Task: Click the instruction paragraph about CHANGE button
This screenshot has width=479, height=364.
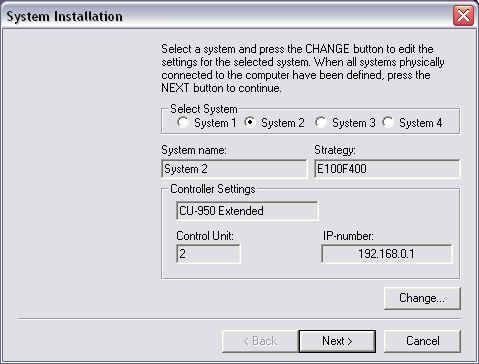Action: point(303,68)
